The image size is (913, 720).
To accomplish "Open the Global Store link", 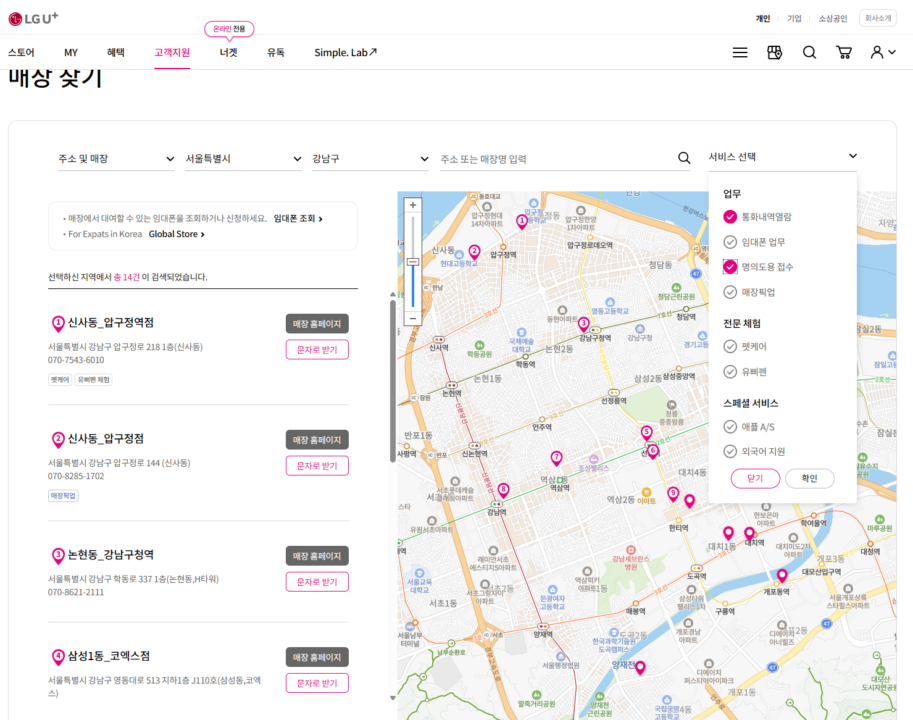I will pyautogui.click(x=176, y=234).
